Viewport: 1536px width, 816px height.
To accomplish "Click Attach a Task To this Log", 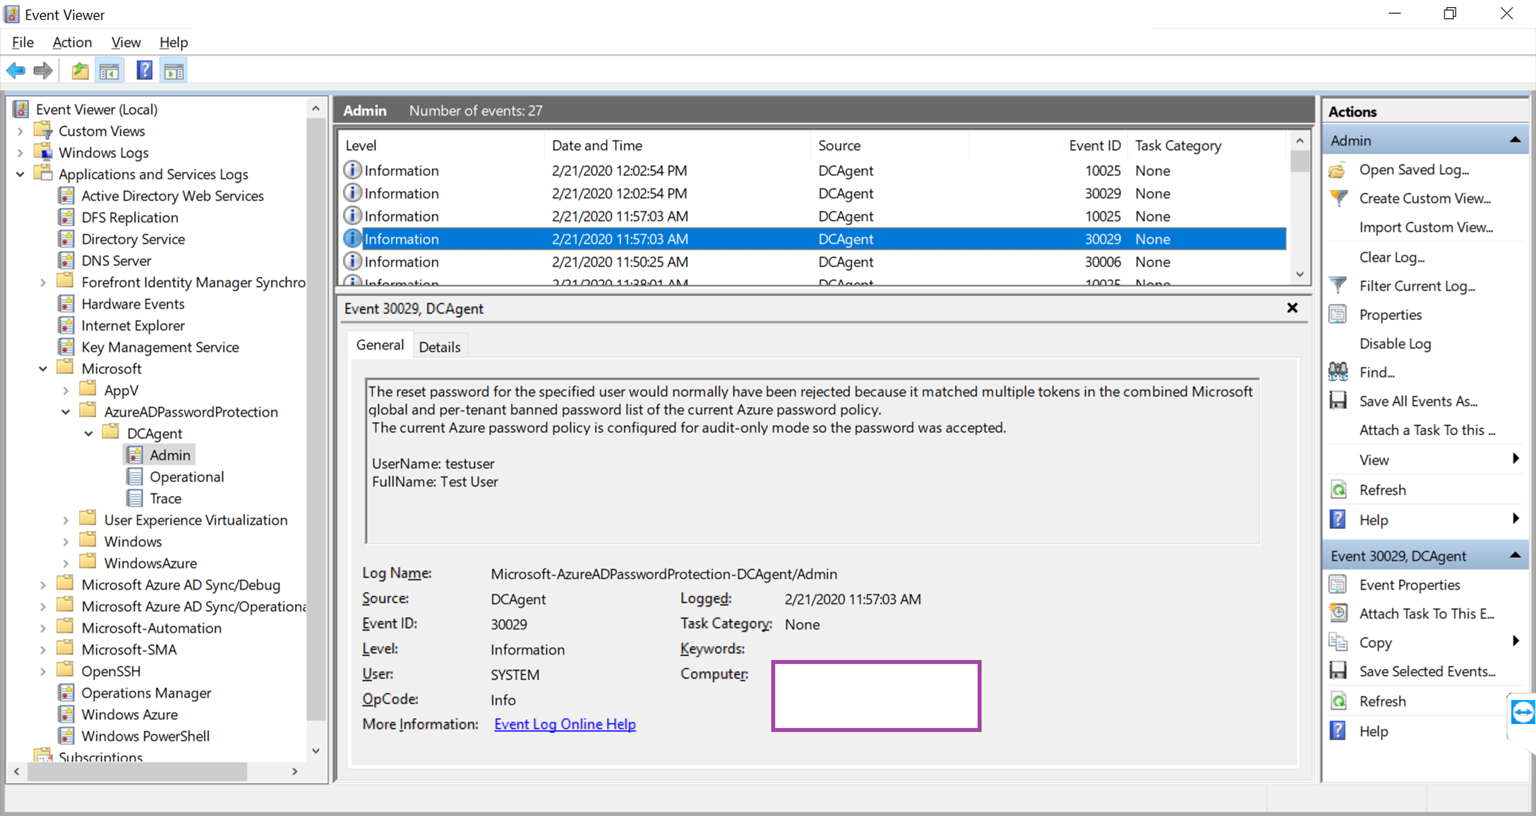I will (x=1427, y=430).
